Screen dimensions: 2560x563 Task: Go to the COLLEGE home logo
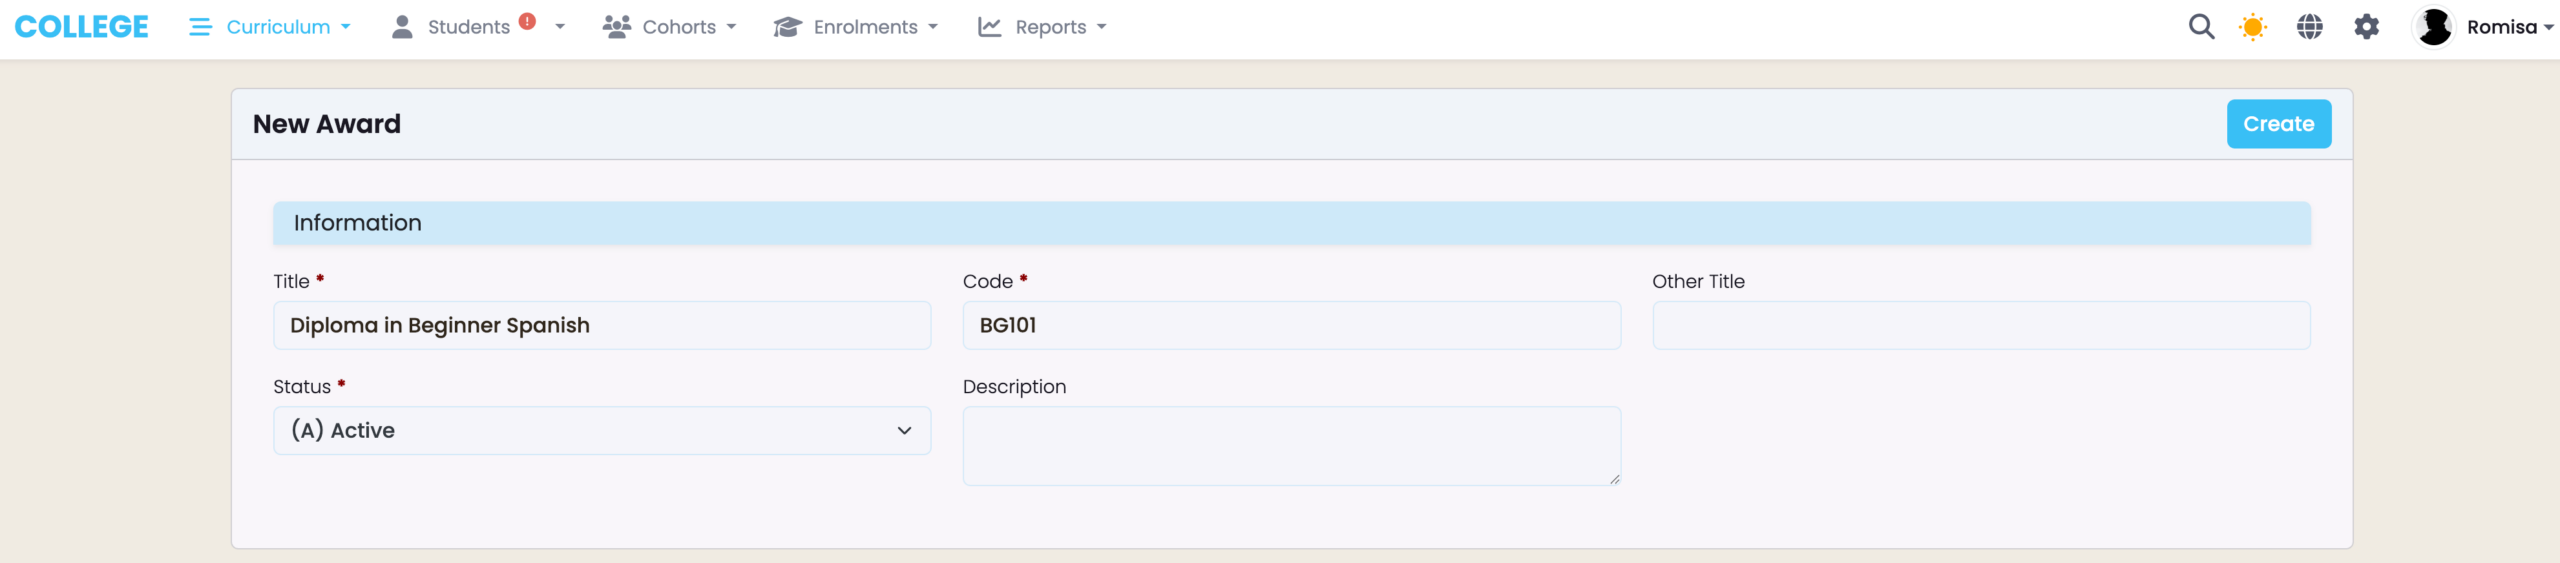[x=82, y=27]
